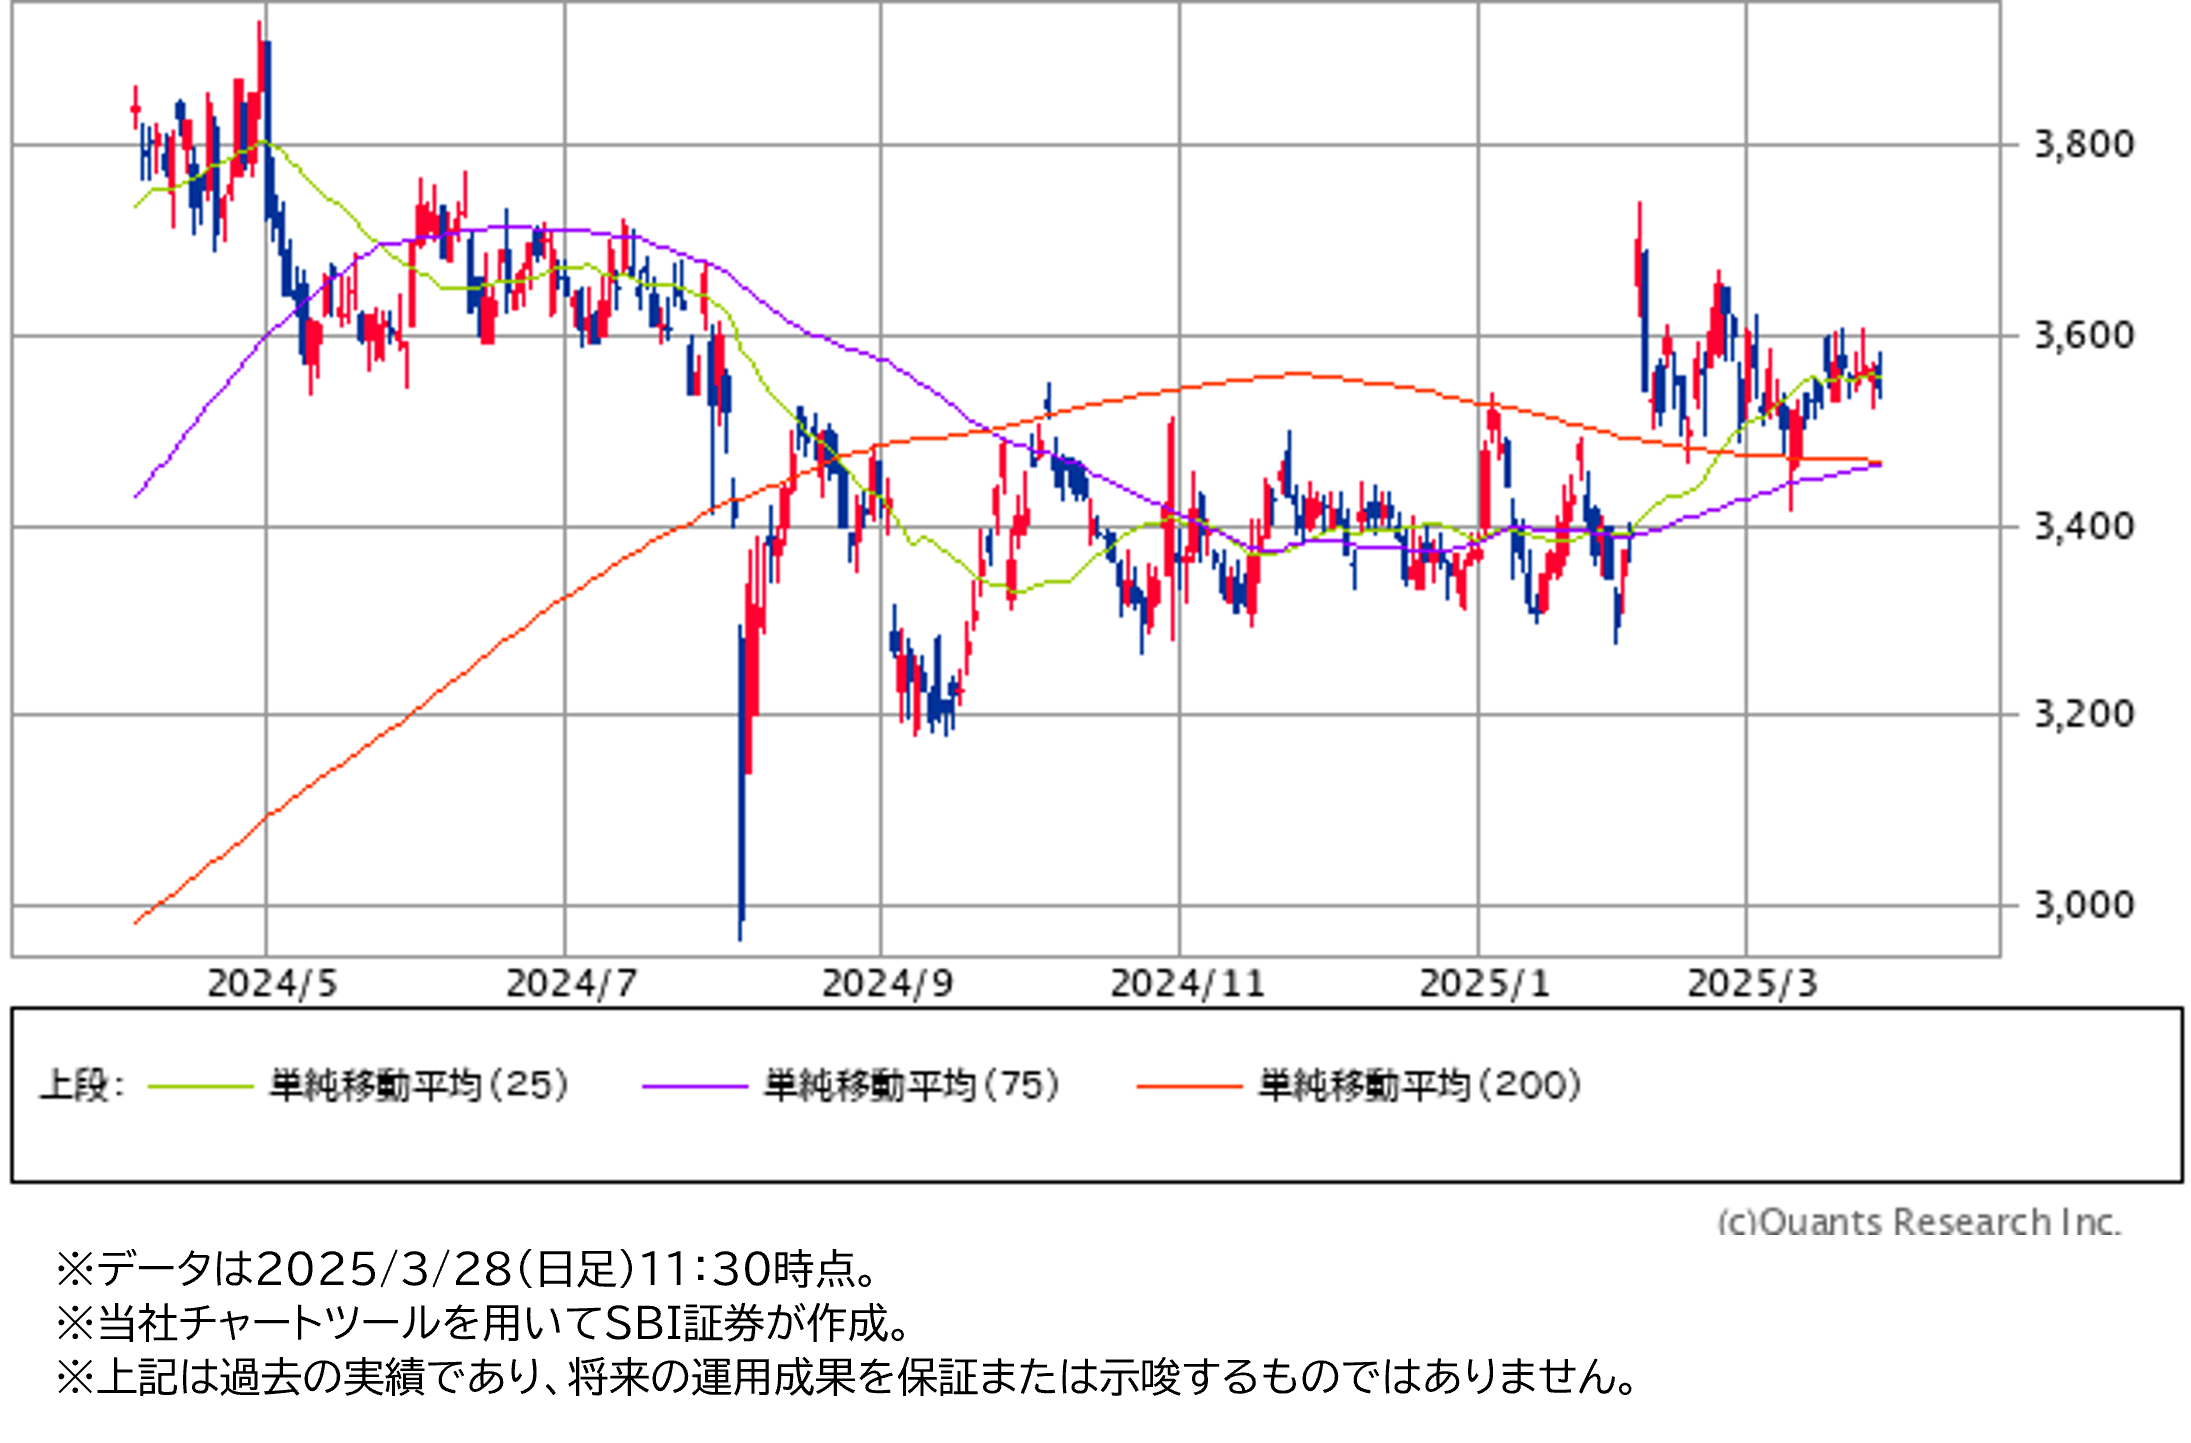The image size is (2191, 1443).
Task: Click the 3,000 price axis label
Action: pos(2084,905)
